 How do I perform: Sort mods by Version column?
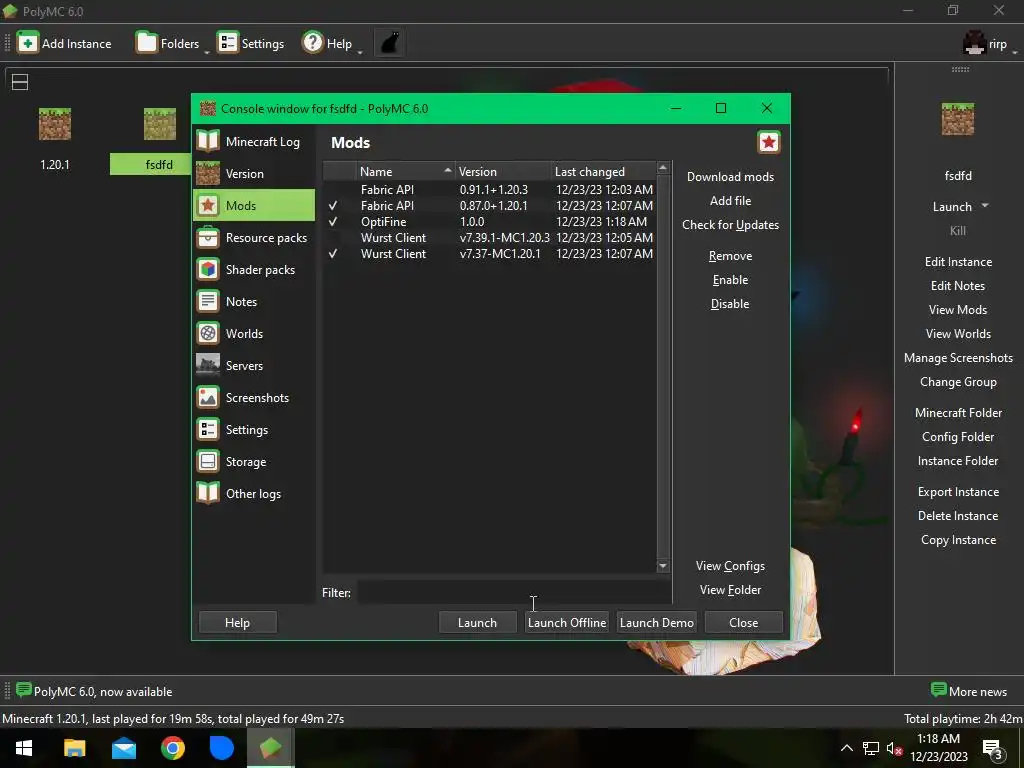click(503, 171)
